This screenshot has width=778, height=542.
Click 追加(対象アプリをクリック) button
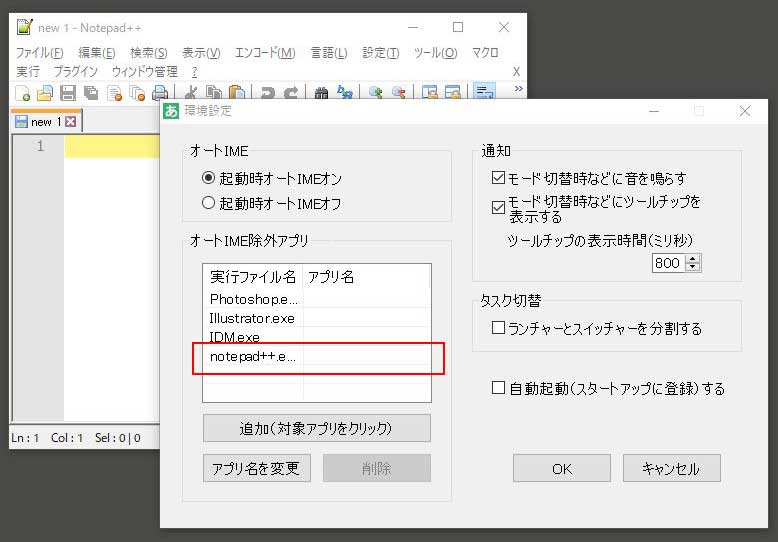tap(317, 428)
